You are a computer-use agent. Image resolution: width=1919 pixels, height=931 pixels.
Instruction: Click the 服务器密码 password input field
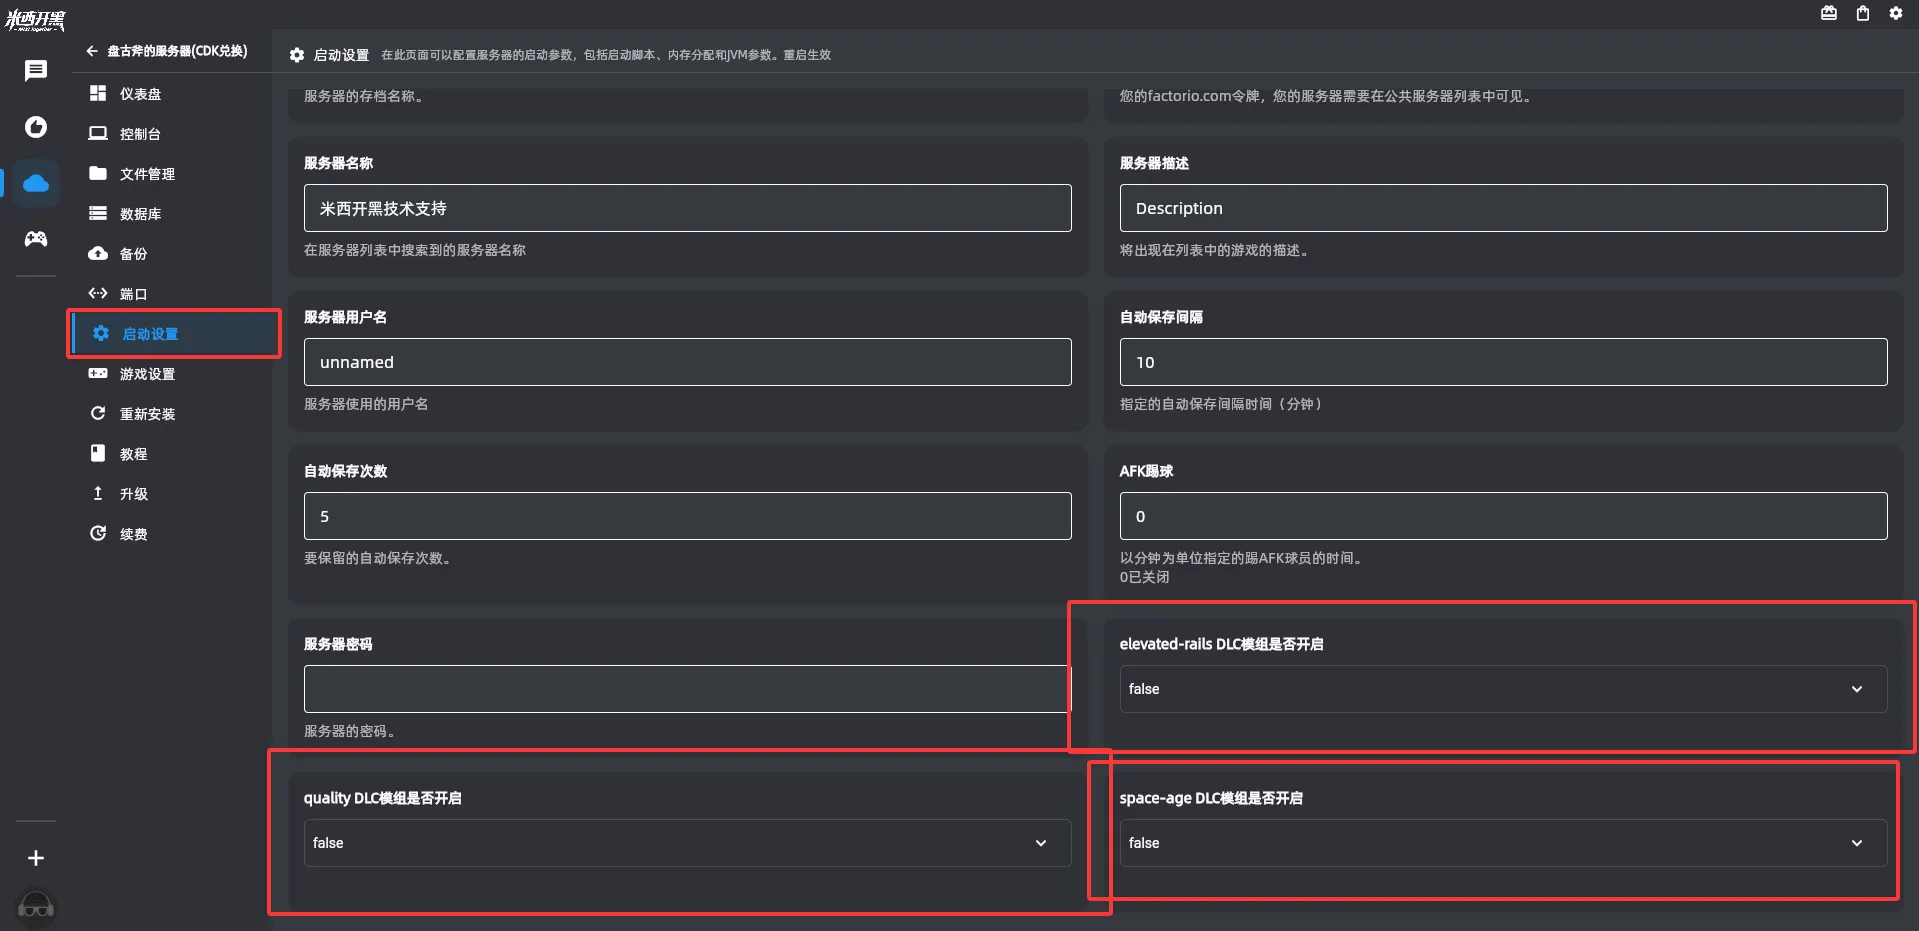click(x=687, y=689)
